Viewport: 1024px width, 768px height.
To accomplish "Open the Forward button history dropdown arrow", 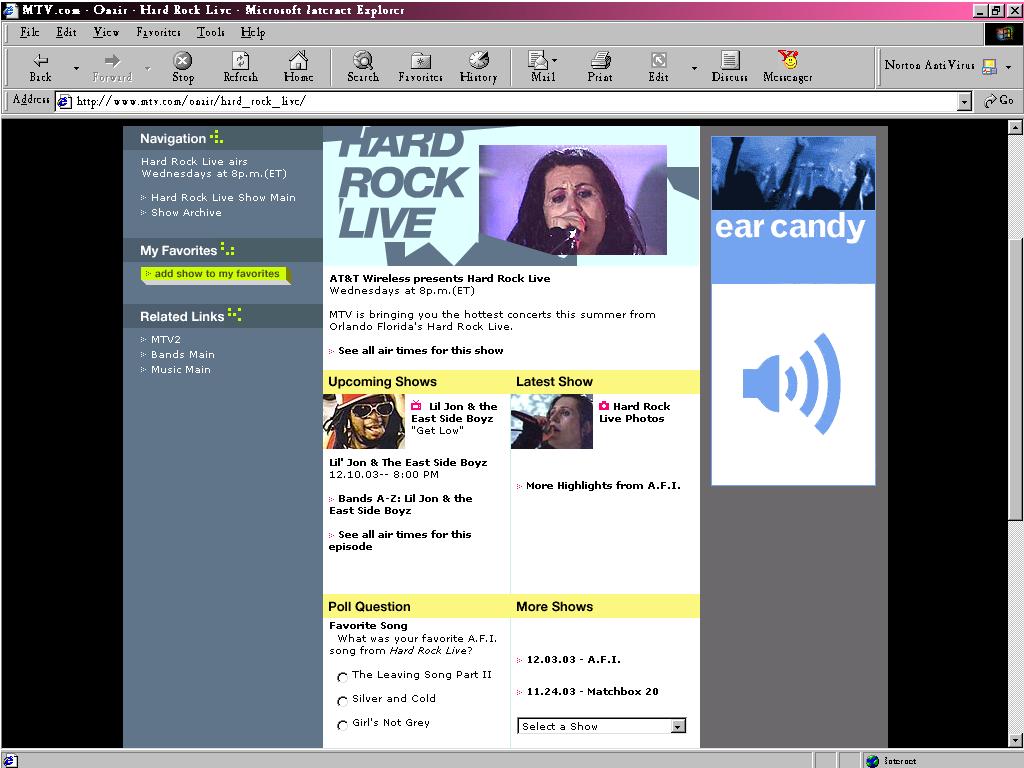I will (148, 68).
